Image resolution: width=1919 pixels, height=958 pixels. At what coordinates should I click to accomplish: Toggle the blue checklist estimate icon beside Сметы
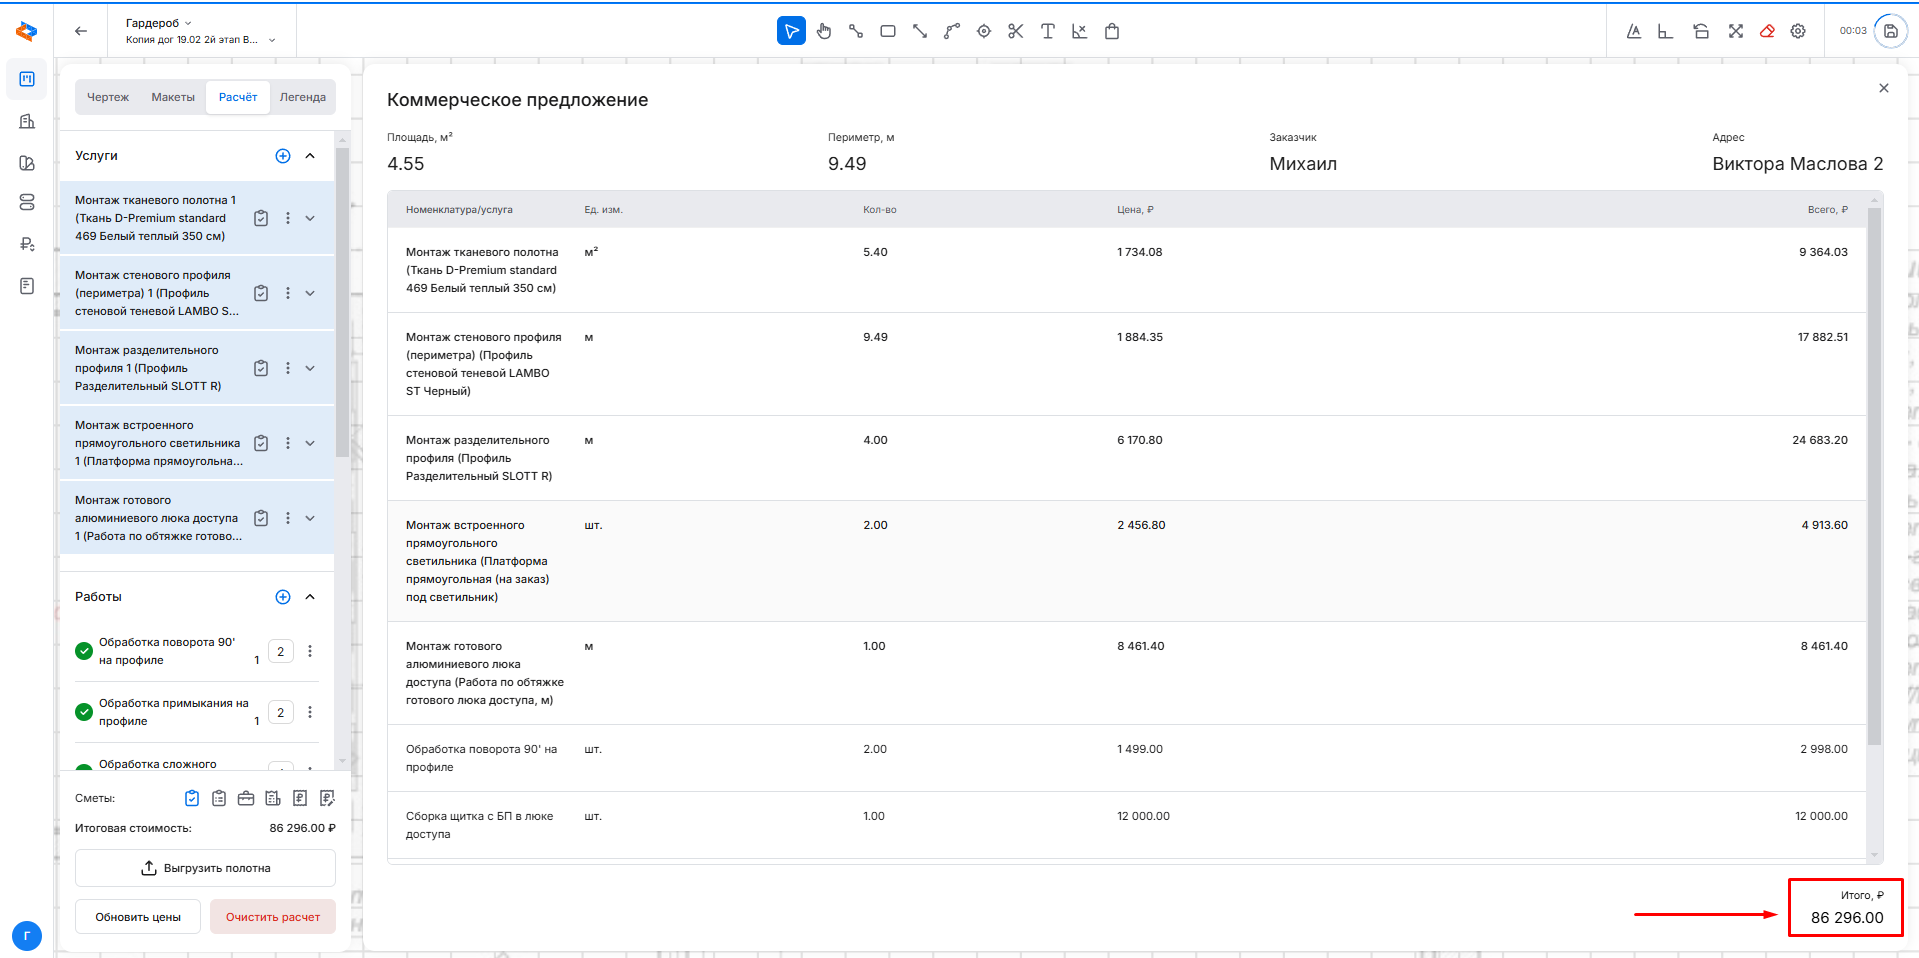(x=192, y=798)
